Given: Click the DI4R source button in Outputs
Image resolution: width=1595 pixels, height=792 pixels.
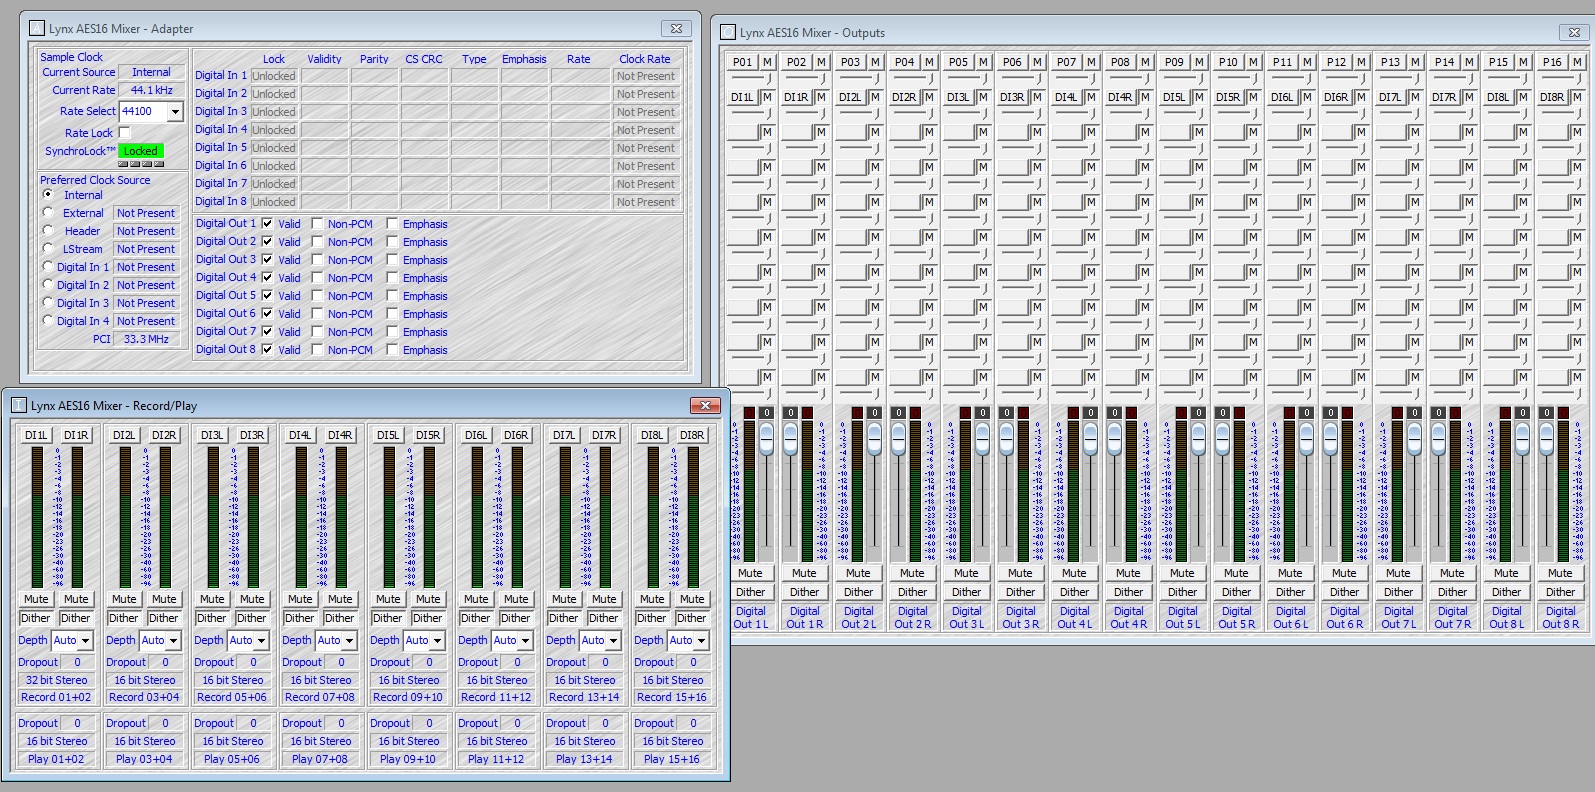Looking at the screenshot, I should 1120,97.
